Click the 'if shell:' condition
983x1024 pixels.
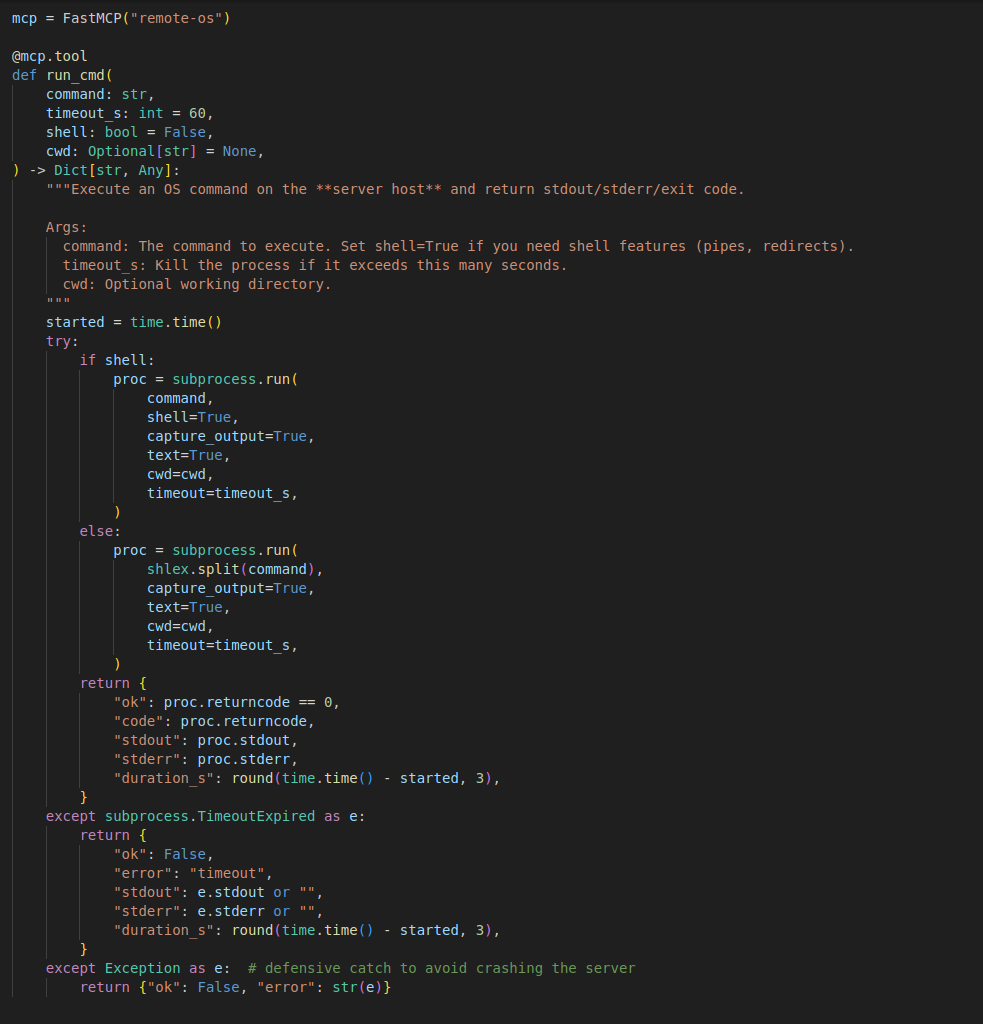click(x=117, y=360)
